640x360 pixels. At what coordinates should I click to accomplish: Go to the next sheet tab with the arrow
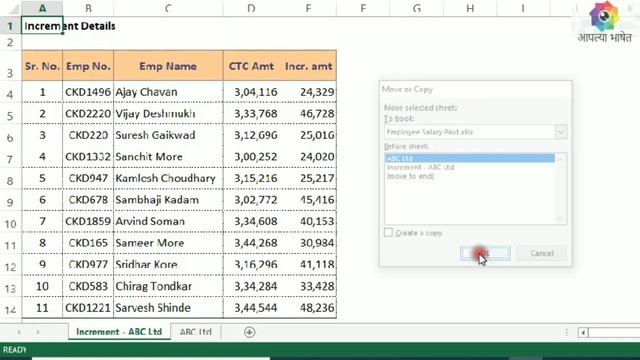coord(38,332)
